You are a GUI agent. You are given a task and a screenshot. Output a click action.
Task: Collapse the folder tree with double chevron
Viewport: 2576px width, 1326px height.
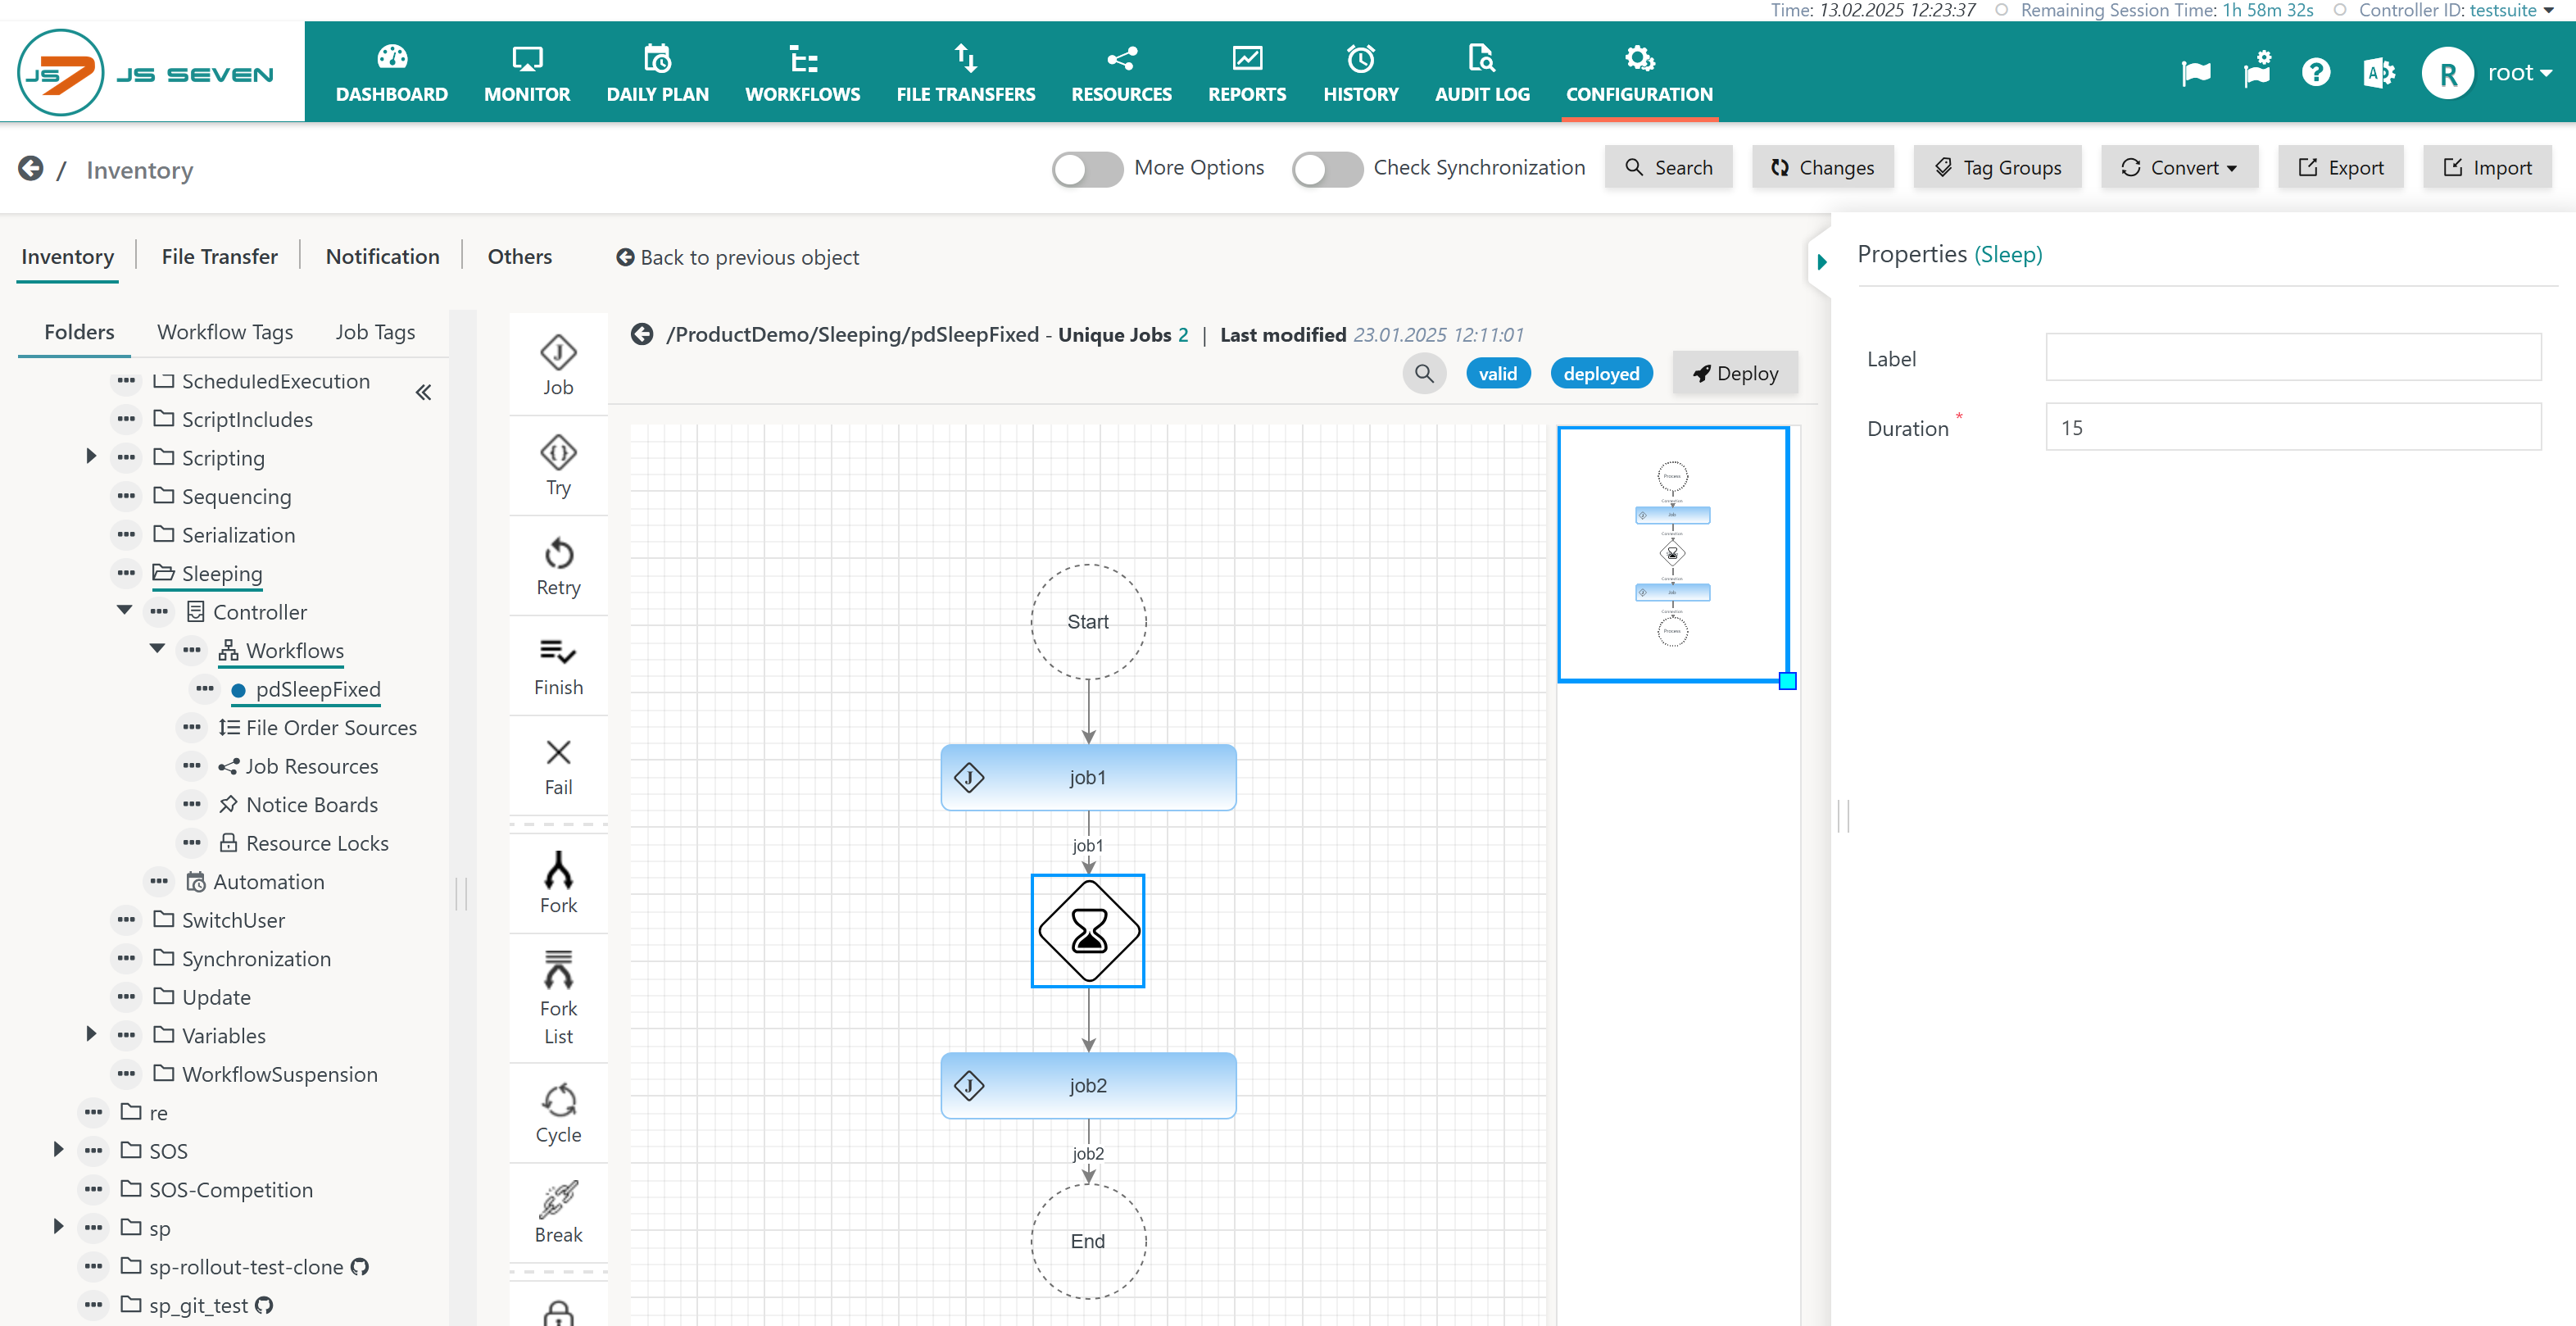[x=424, y=392]
